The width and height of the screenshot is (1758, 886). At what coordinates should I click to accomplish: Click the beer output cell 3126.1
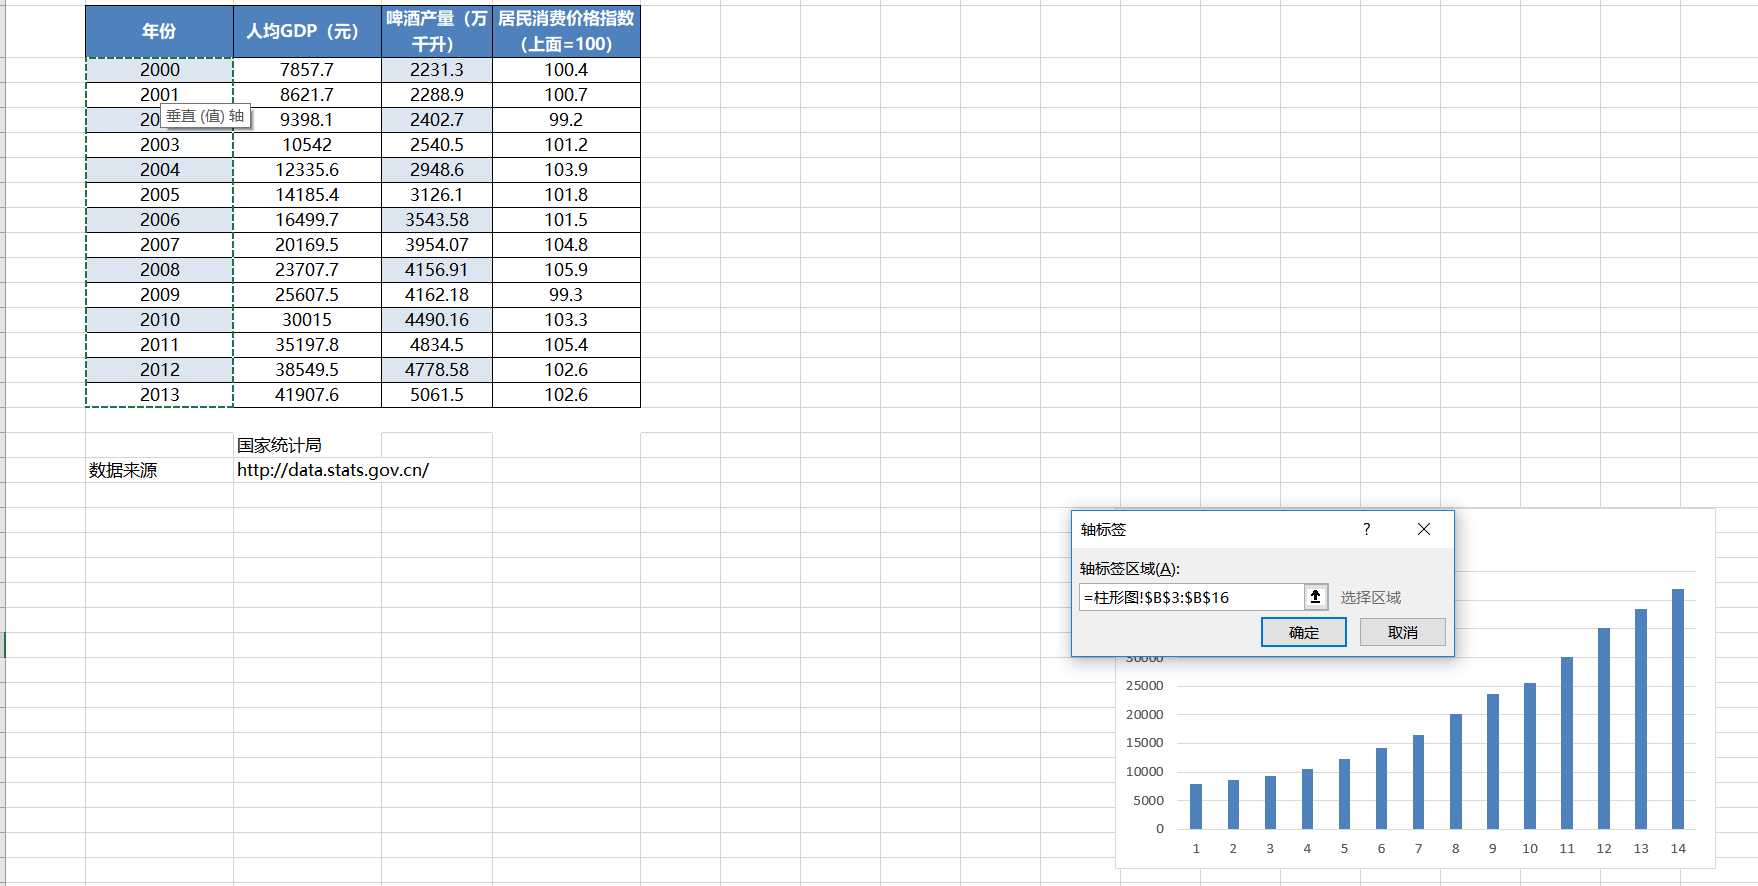pos(437,195)
